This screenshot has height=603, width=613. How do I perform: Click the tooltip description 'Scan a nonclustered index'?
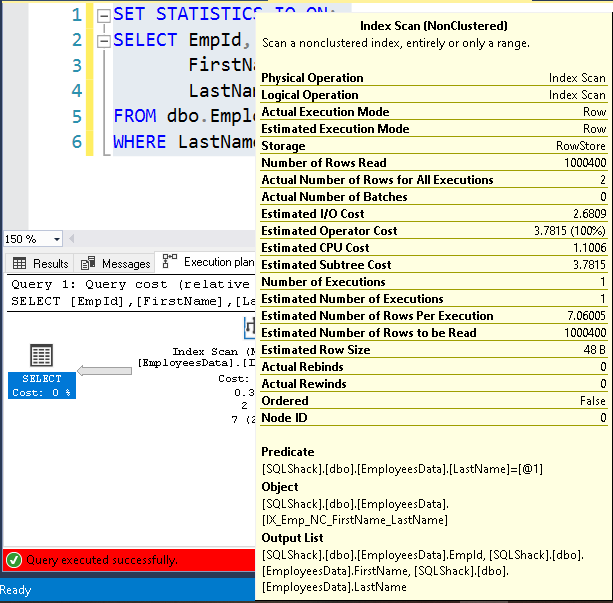(x=396, y=43)
